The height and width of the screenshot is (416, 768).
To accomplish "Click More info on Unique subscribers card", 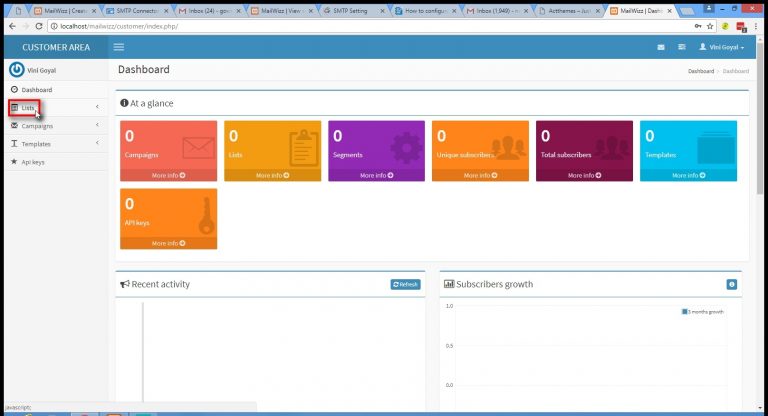I will click(x=480, y=175).
